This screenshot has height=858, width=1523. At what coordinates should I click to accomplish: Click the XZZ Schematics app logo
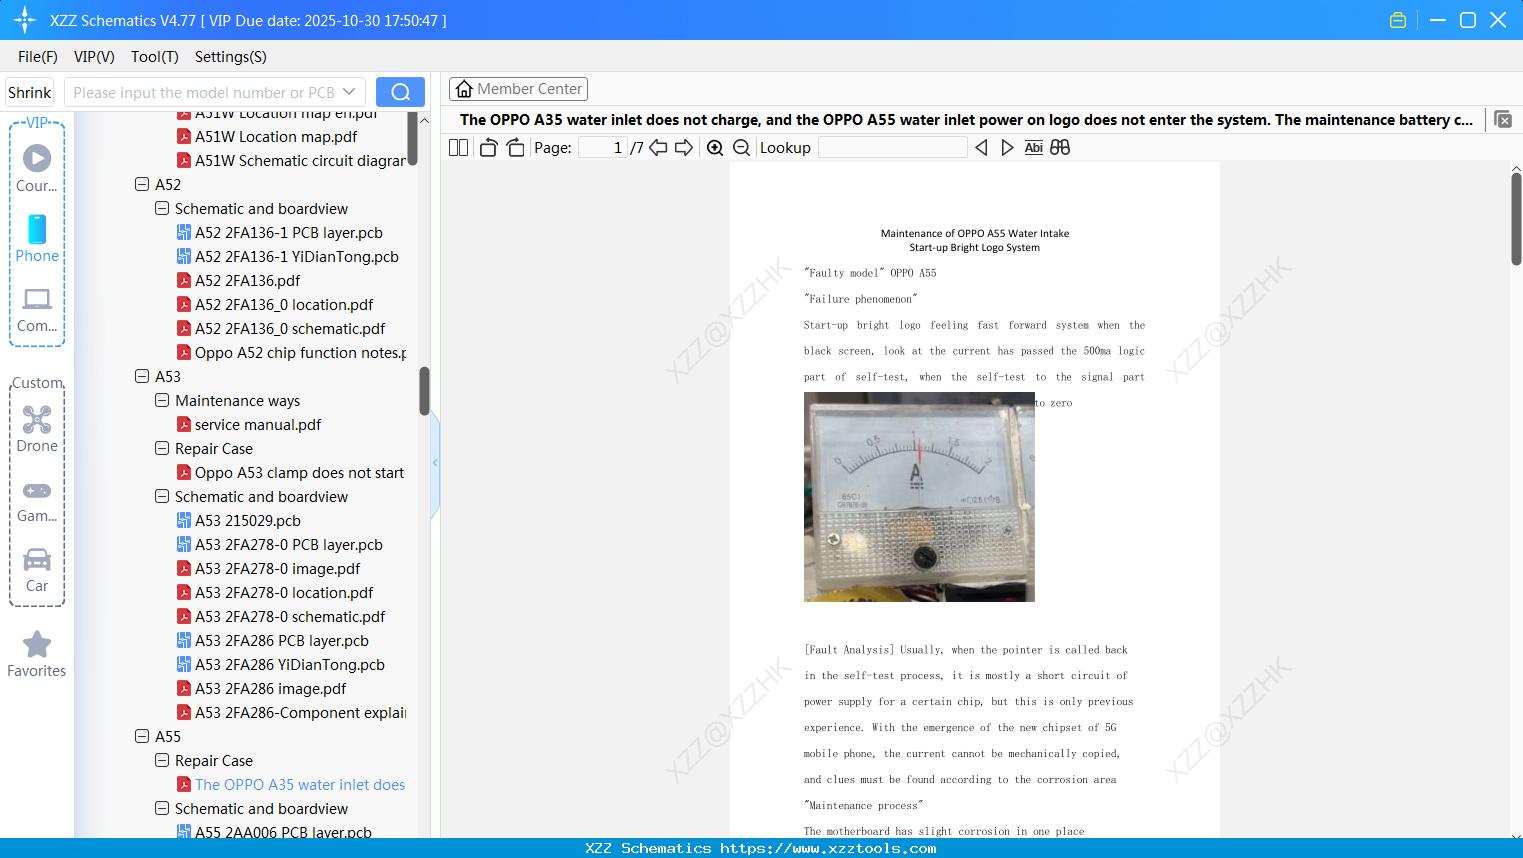[25, 20]
